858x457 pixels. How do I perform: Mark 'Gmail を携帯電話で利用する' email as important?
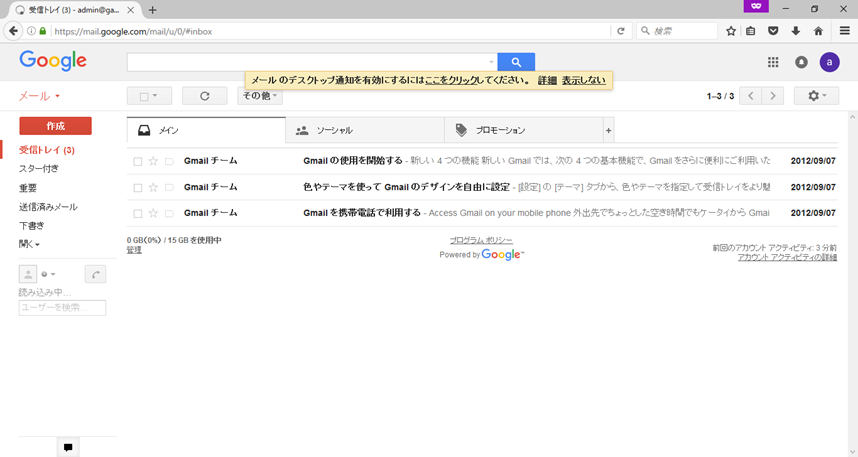169,213
